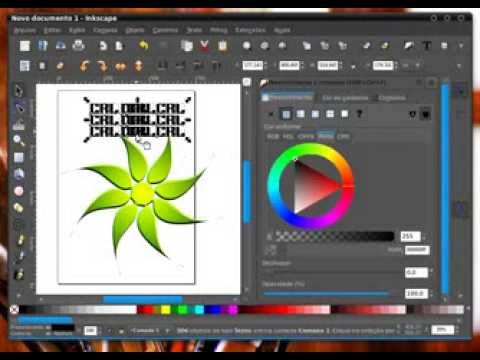Click the red Cut scissors icon

(205, 45)
